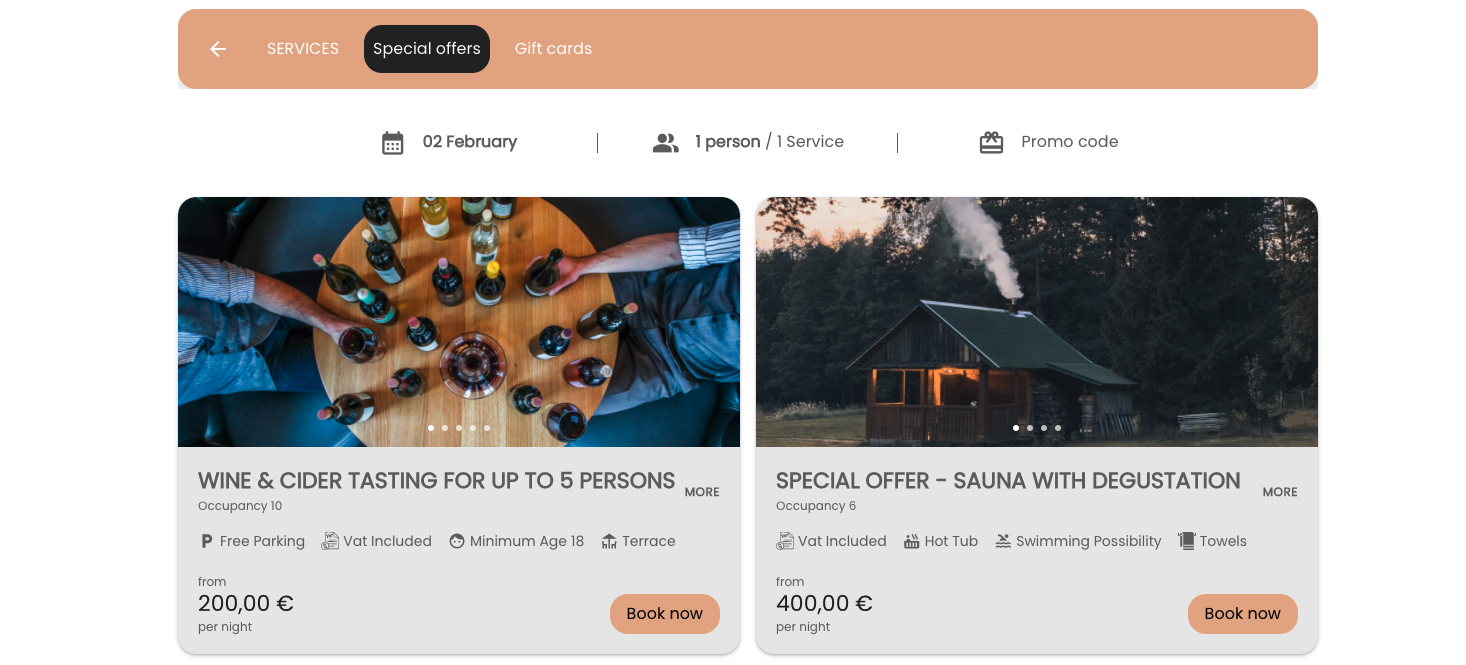
Task: Click the calendar icon next to 02 February
Action: 393,143
